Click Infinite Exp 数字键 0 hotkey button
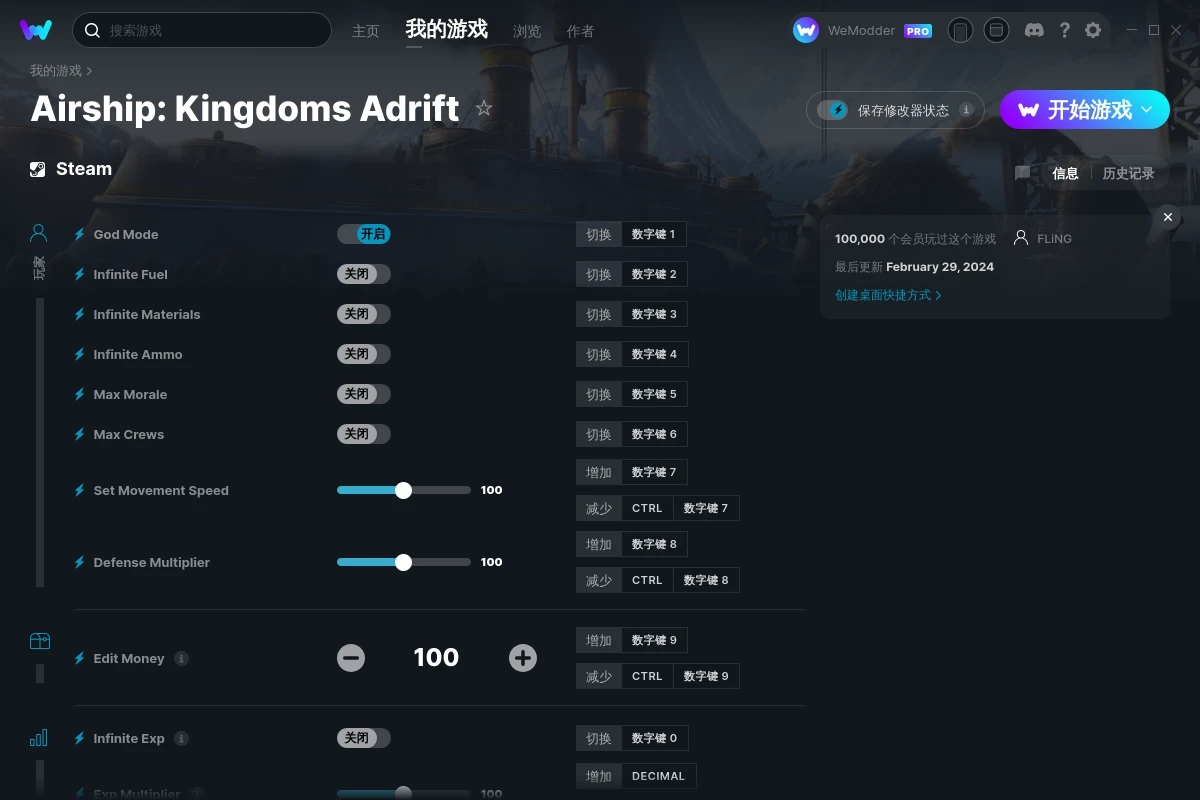1200x800 pixels. pos(654,738)
